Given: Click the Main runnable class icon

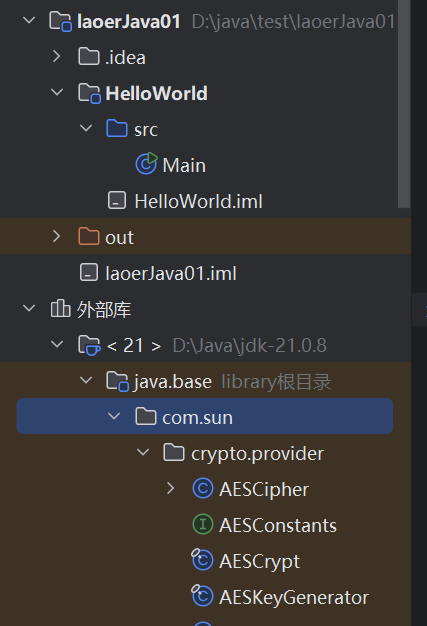Looking at the screenshot, I should click(x=146, y=164).
